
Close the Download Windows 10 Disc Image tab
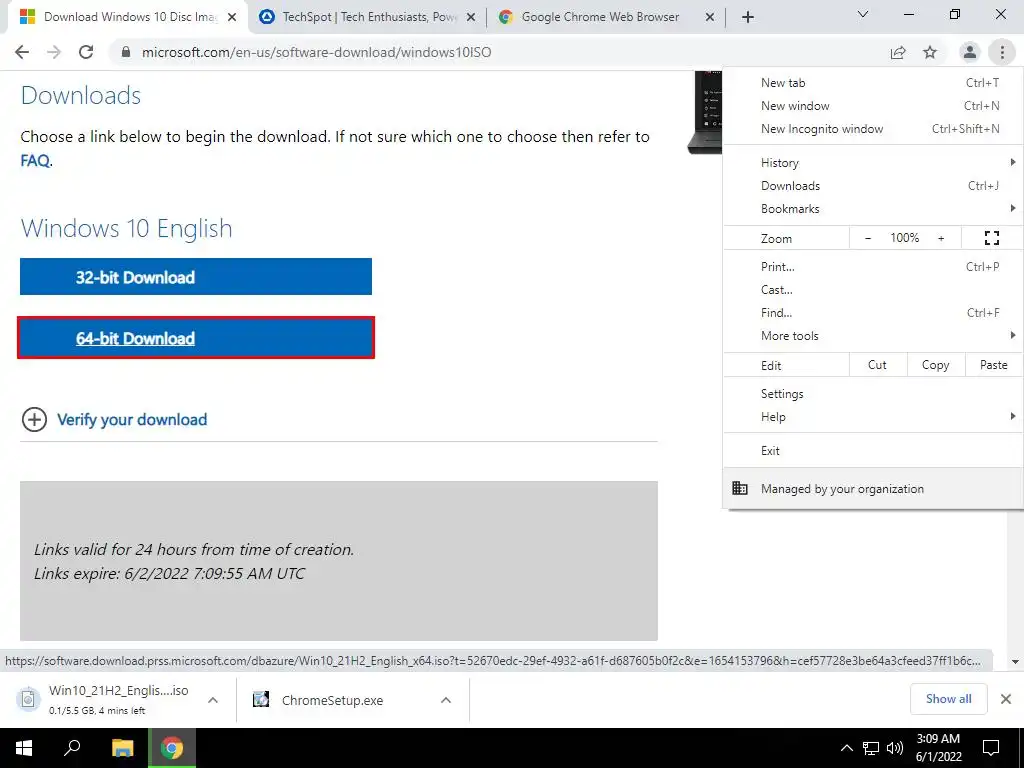pyautogui.click(x=232, y=17)
